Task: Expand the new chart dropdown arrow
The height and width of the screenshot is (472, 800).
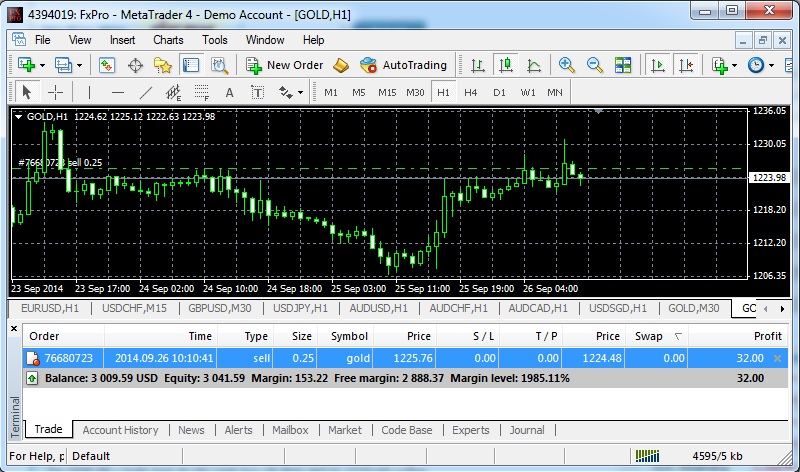Action: (x=43, y=65)
